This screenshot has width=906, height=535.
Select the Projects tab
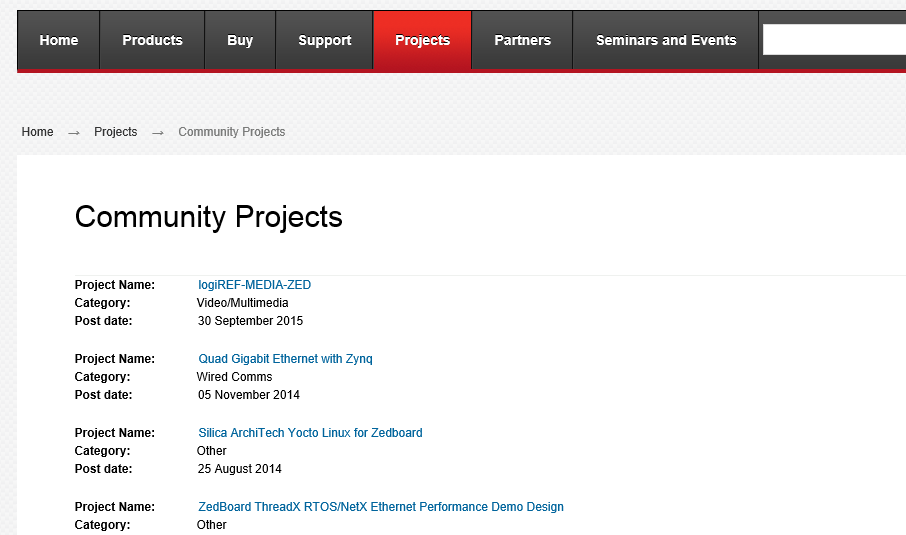tap(422, 40)
